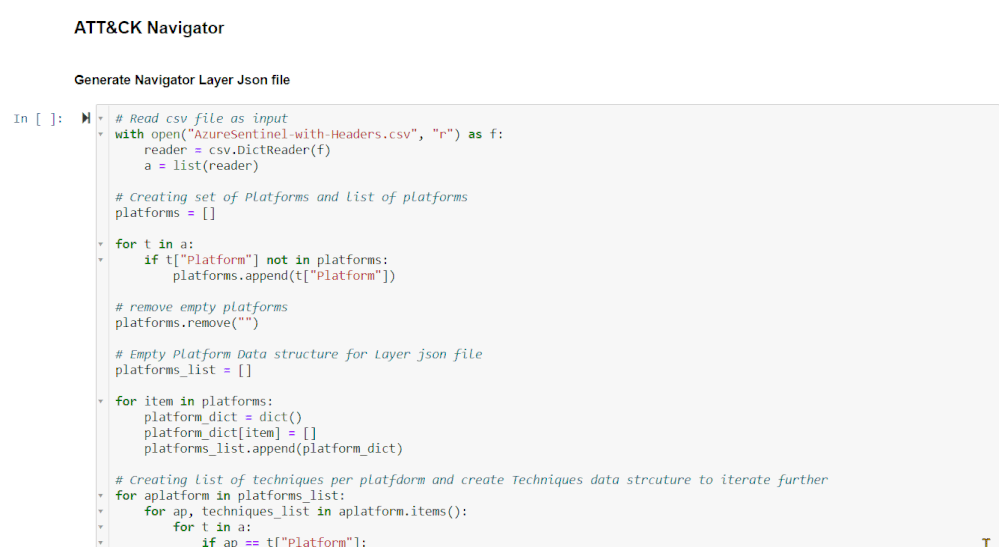Place cursor in '# Read csv file as input' comment

coord(201,118)
